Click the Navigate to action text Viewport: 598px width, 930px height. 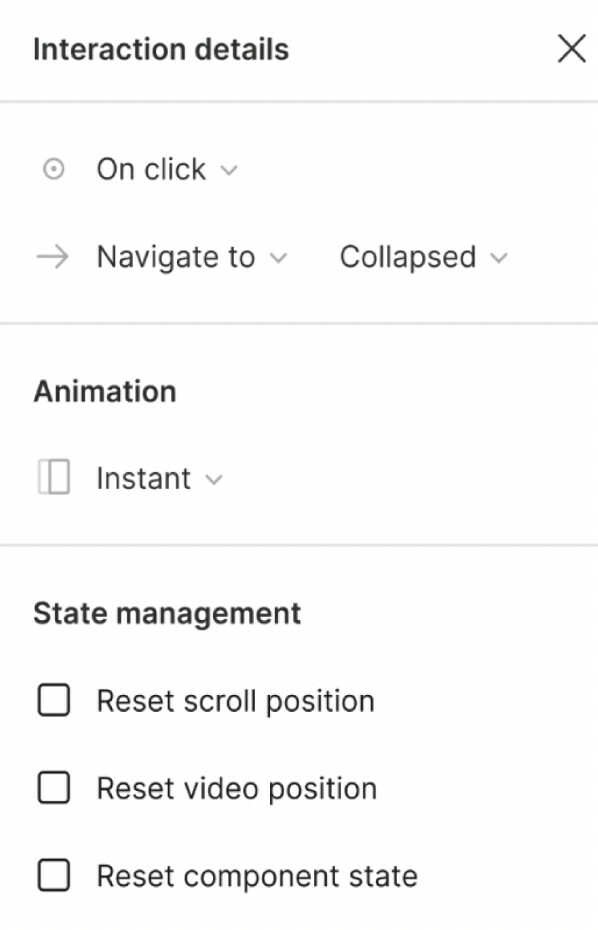point(176,257)
